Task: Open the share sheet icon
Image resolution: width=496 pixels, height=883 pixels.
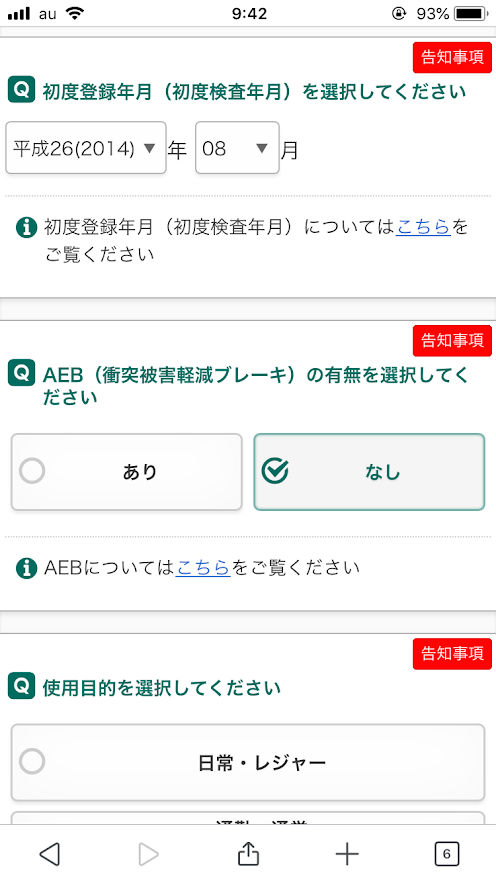Action: click(x=248, y=853)
